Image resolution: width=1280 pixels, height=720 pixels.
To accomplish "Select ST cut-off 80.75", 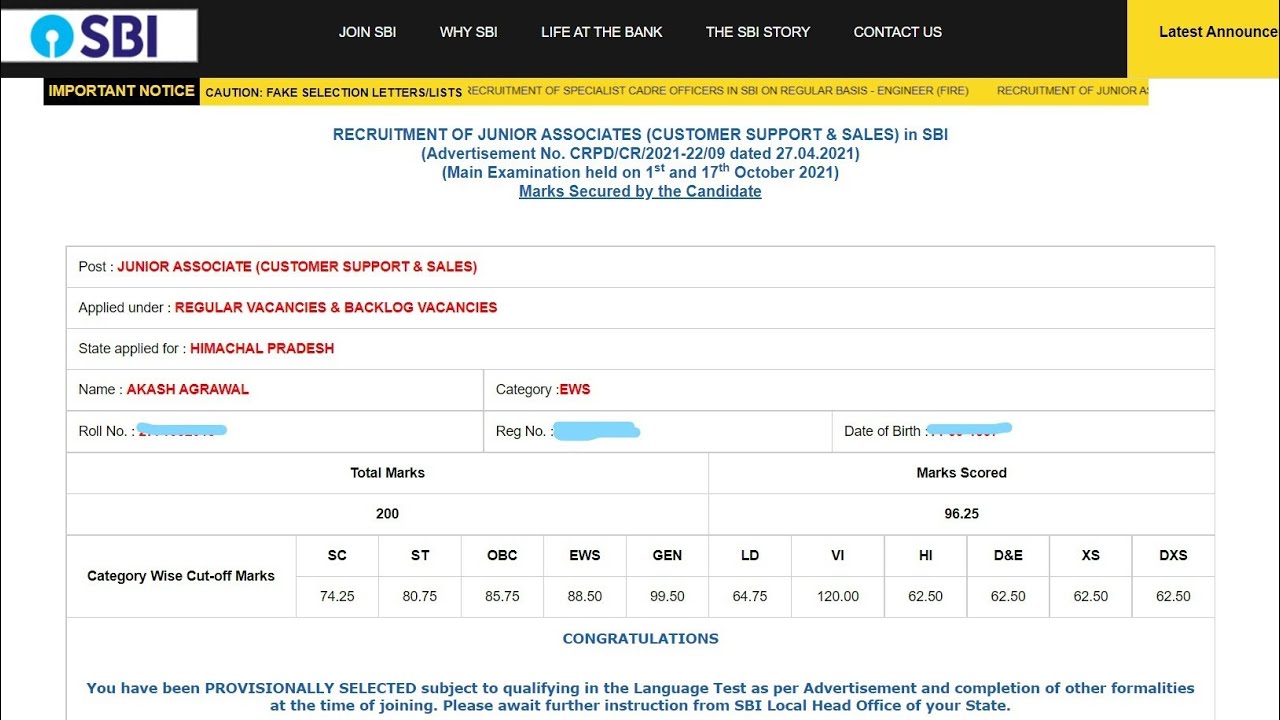I will coord(420,596).
